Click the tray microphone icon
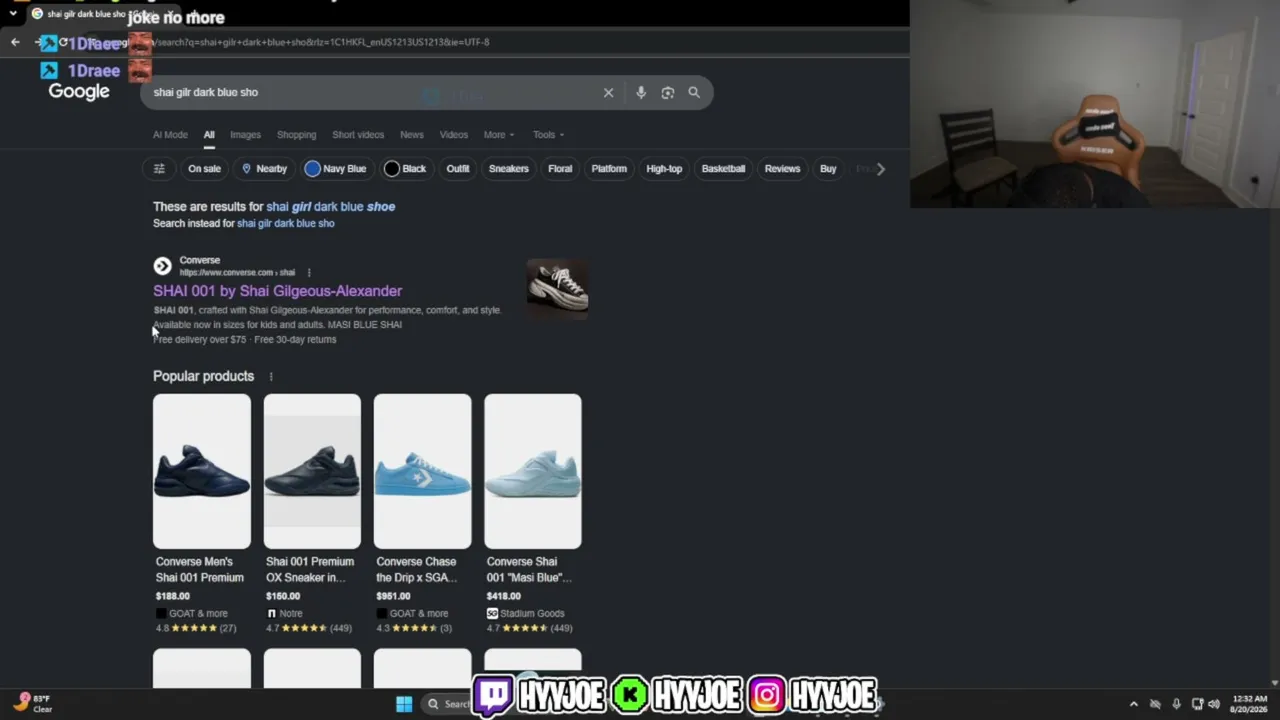Screen dimensions: 1280x720 1176,704
